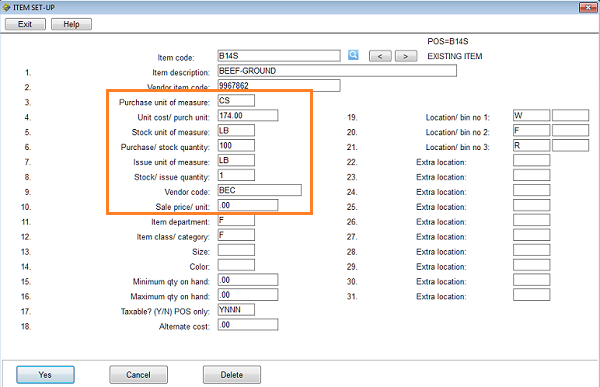Click Location/bin no 3 field containing R
Image resolution: width=600 pixels, height=387 pixels.
click(532, 145)
